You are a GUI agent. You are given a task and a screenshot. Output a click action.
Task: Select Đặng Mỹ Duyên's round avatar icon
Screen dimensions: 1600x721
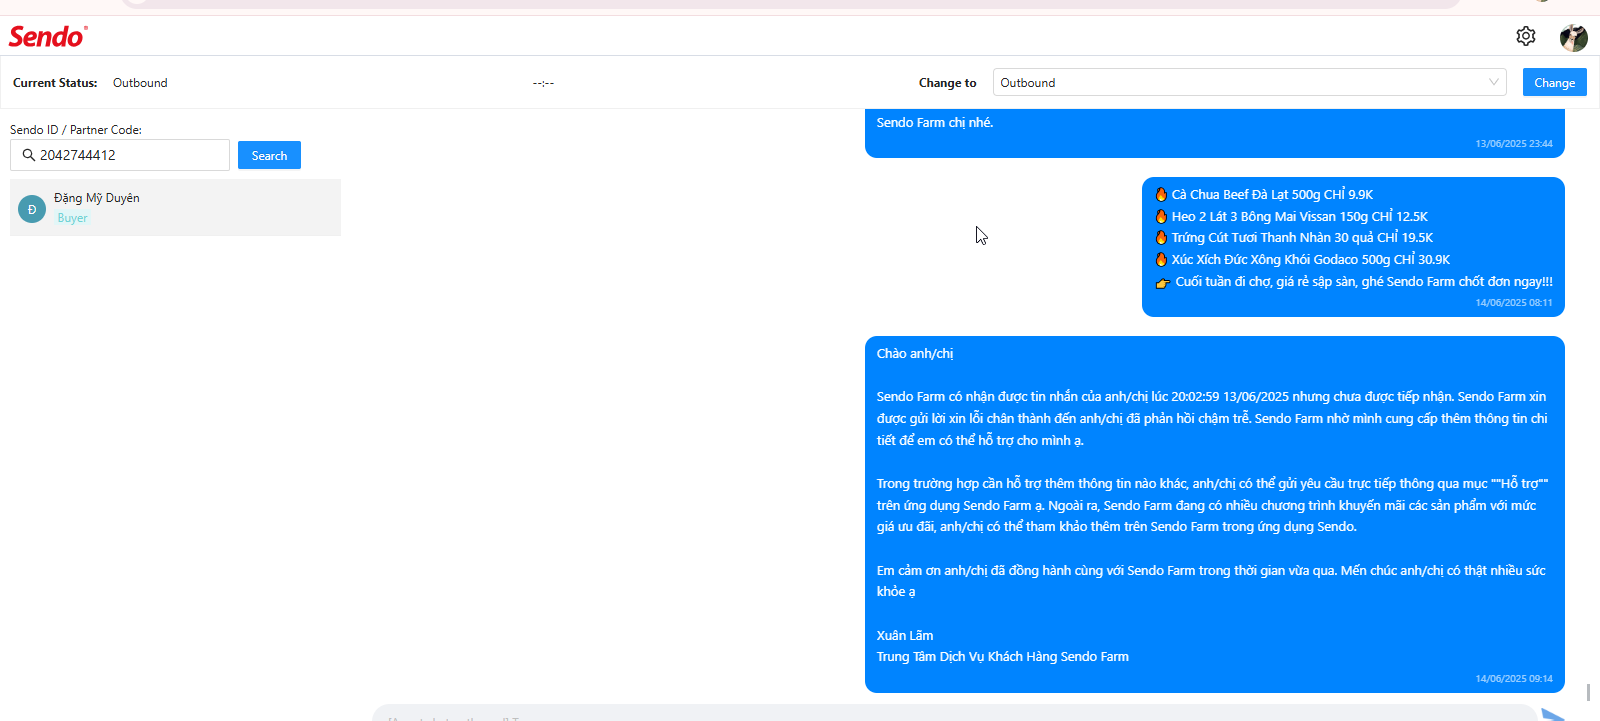click(x=32, y=209)
